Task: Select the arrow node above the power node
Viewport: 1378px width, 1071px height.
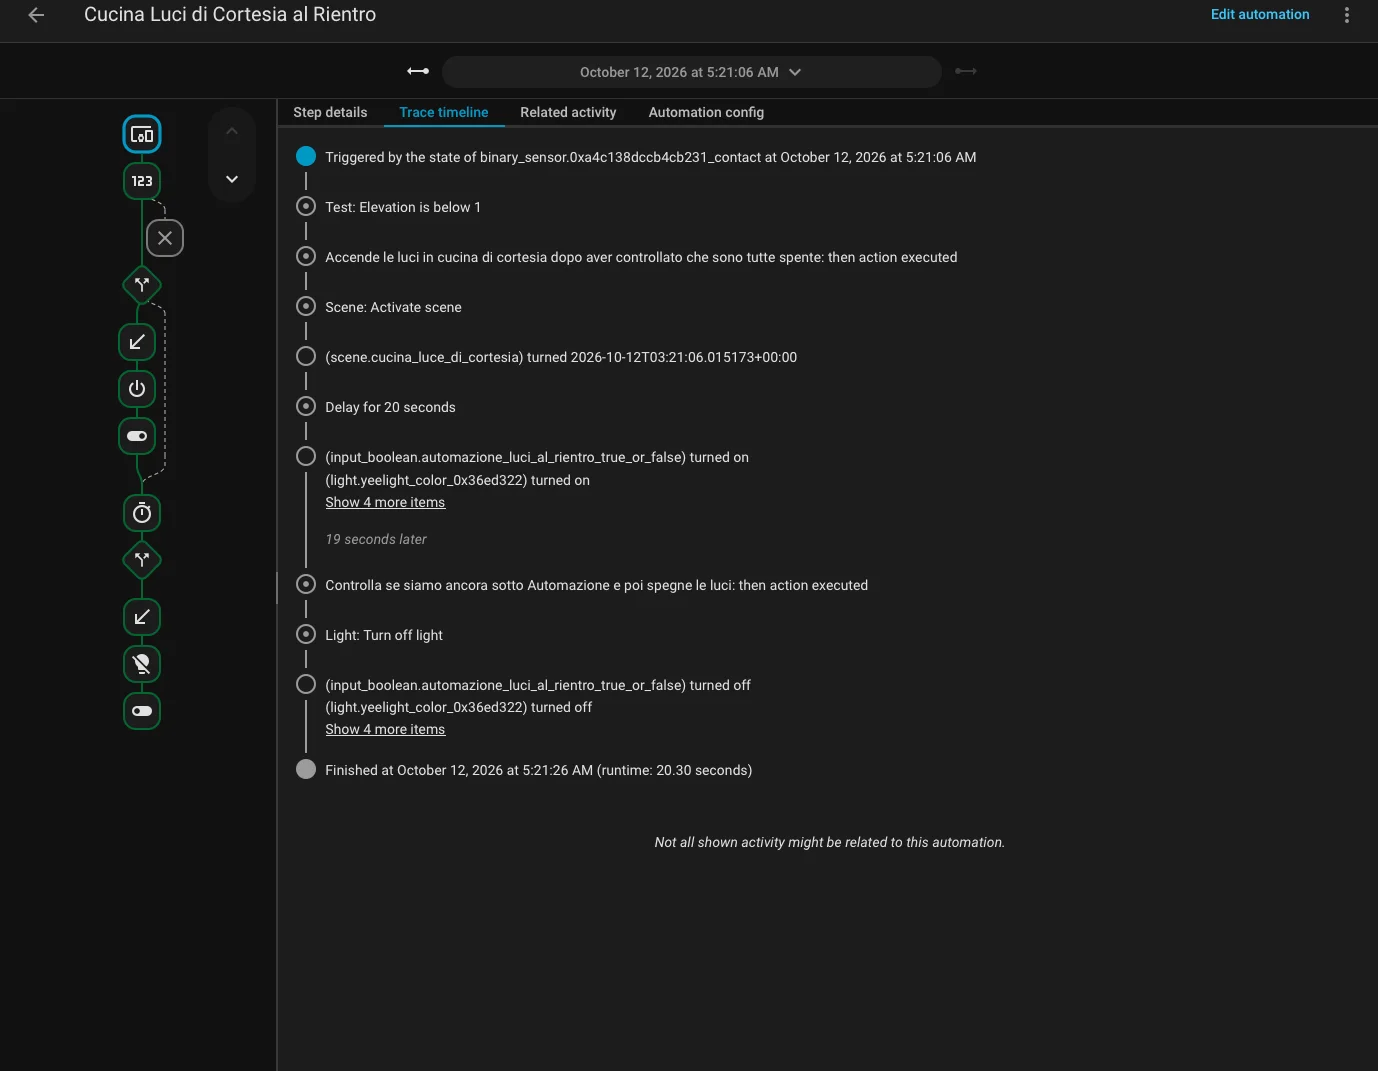Action: pos(137,342)
